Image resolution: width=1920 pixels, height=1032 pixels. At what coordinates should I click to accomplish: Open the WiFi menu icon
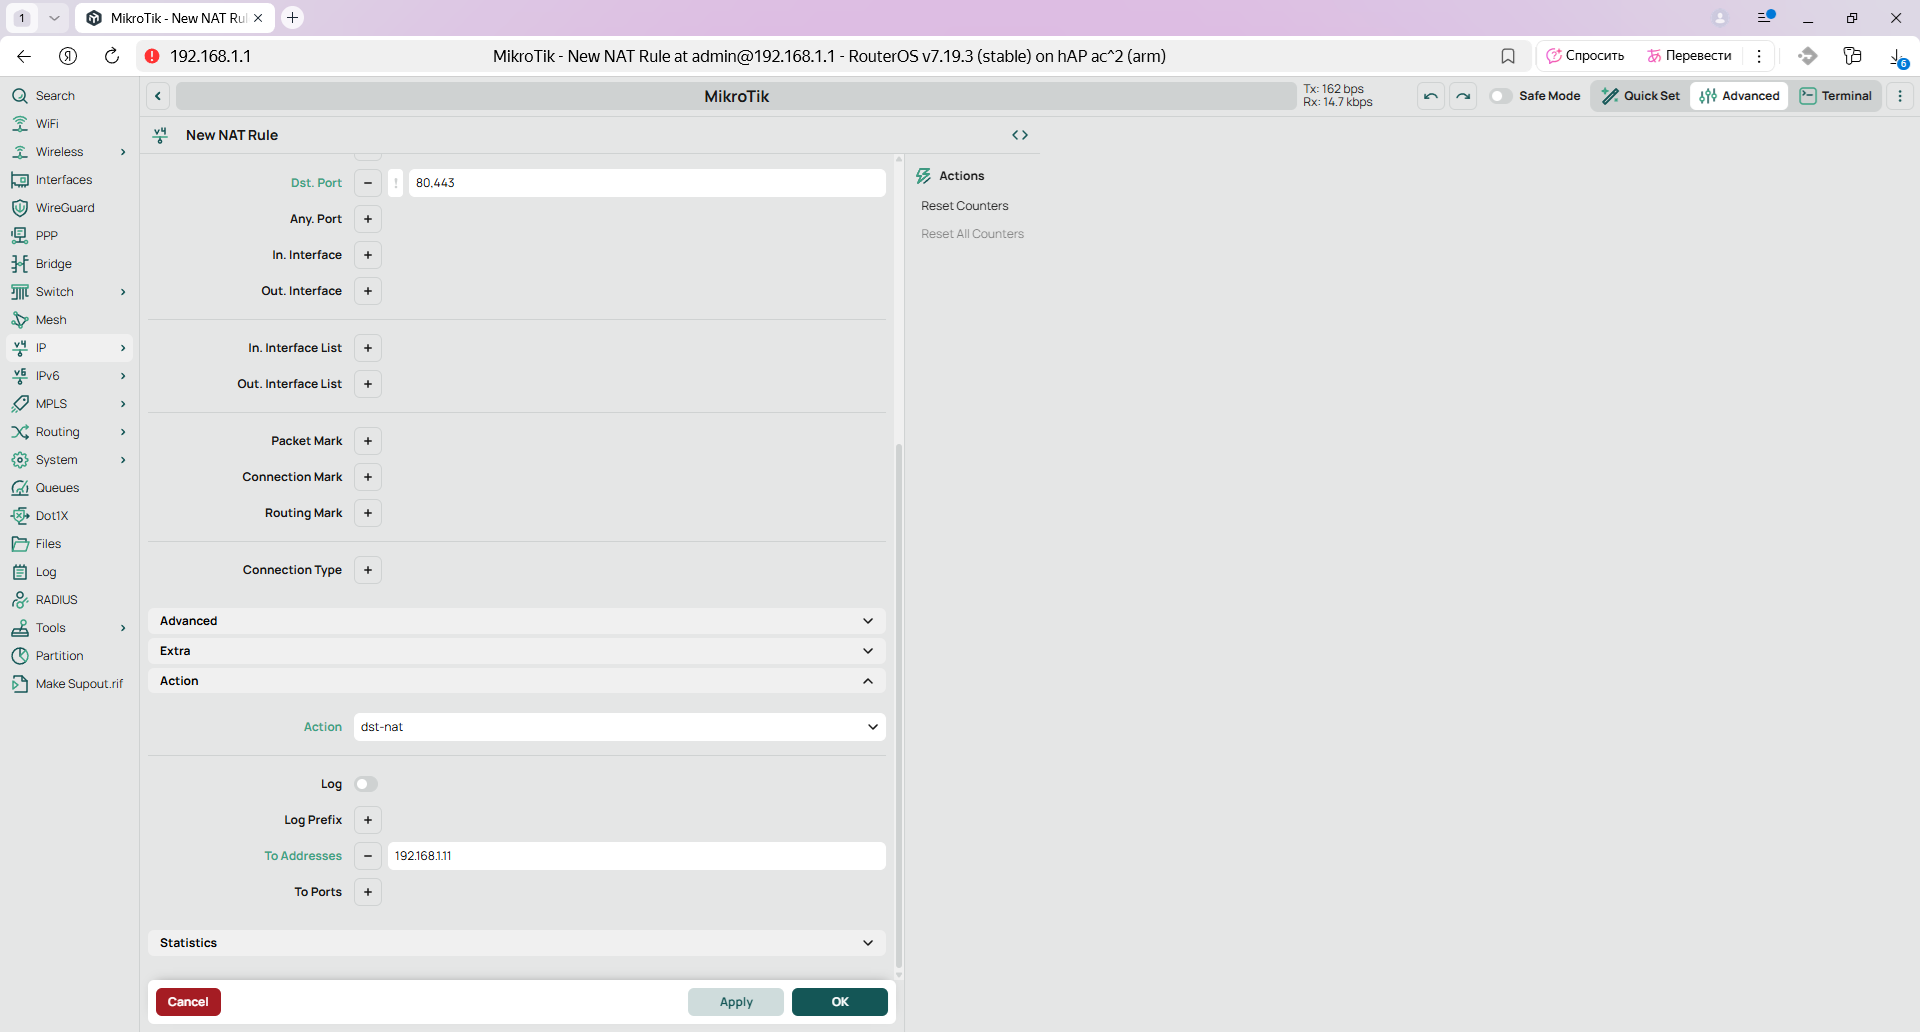click(20, 124)
